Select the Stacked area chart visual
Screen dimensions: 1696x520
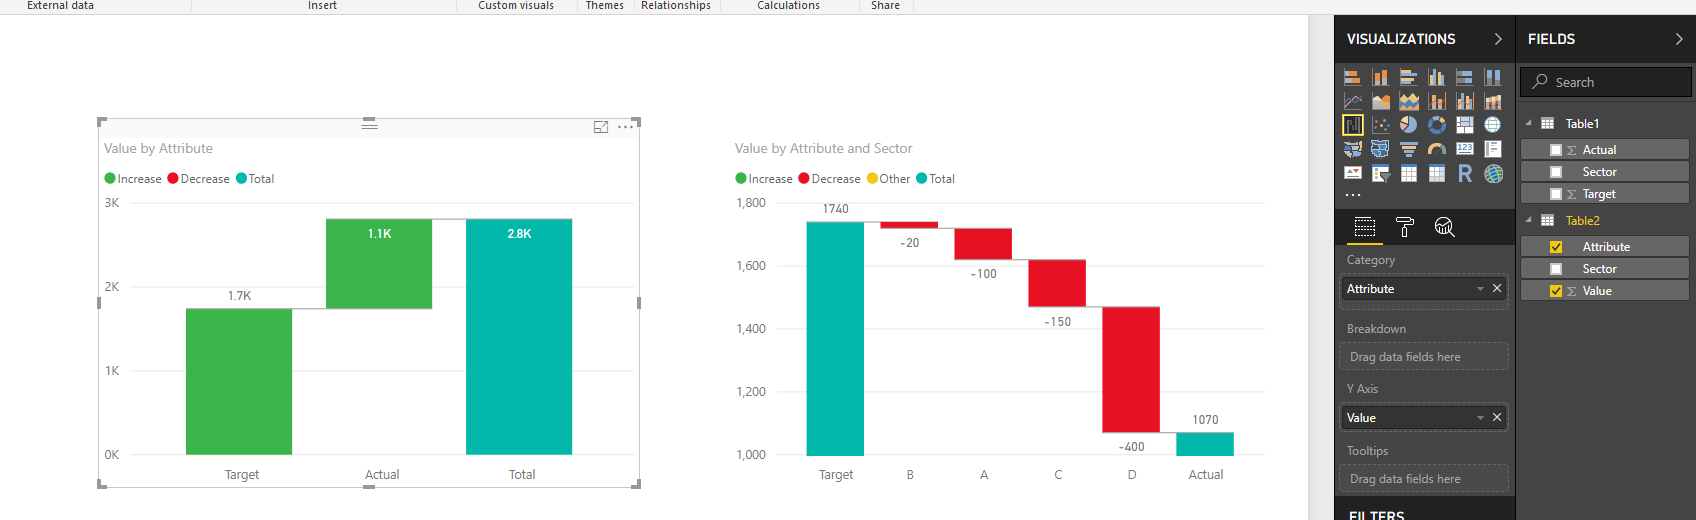[x=1409, y=101]
